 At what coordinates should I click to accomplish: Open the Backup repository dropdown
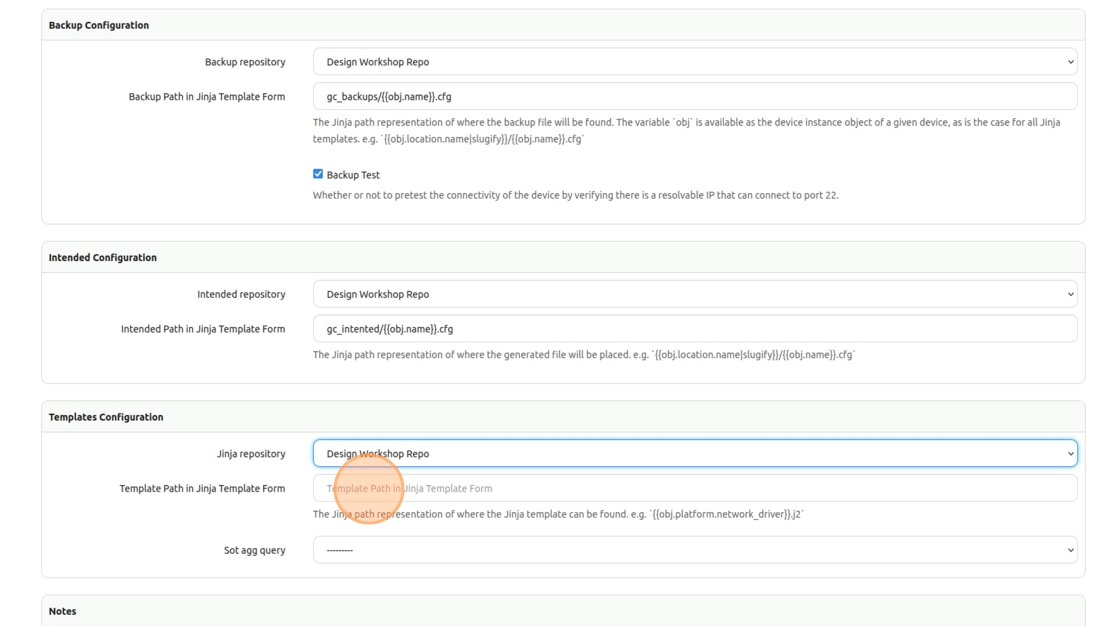(694, 62)
